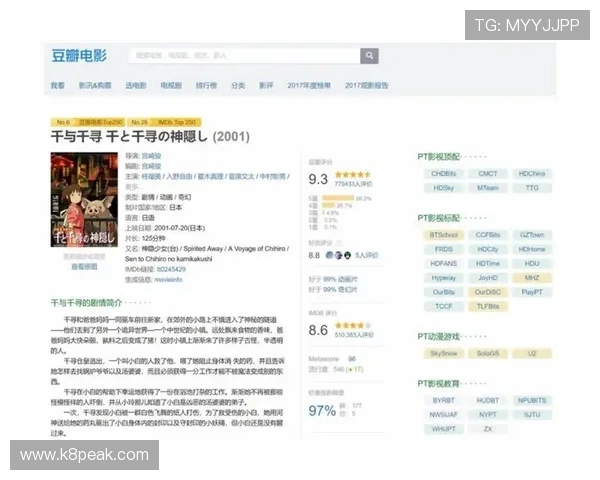Open the NWSUAF site tag

444,415
